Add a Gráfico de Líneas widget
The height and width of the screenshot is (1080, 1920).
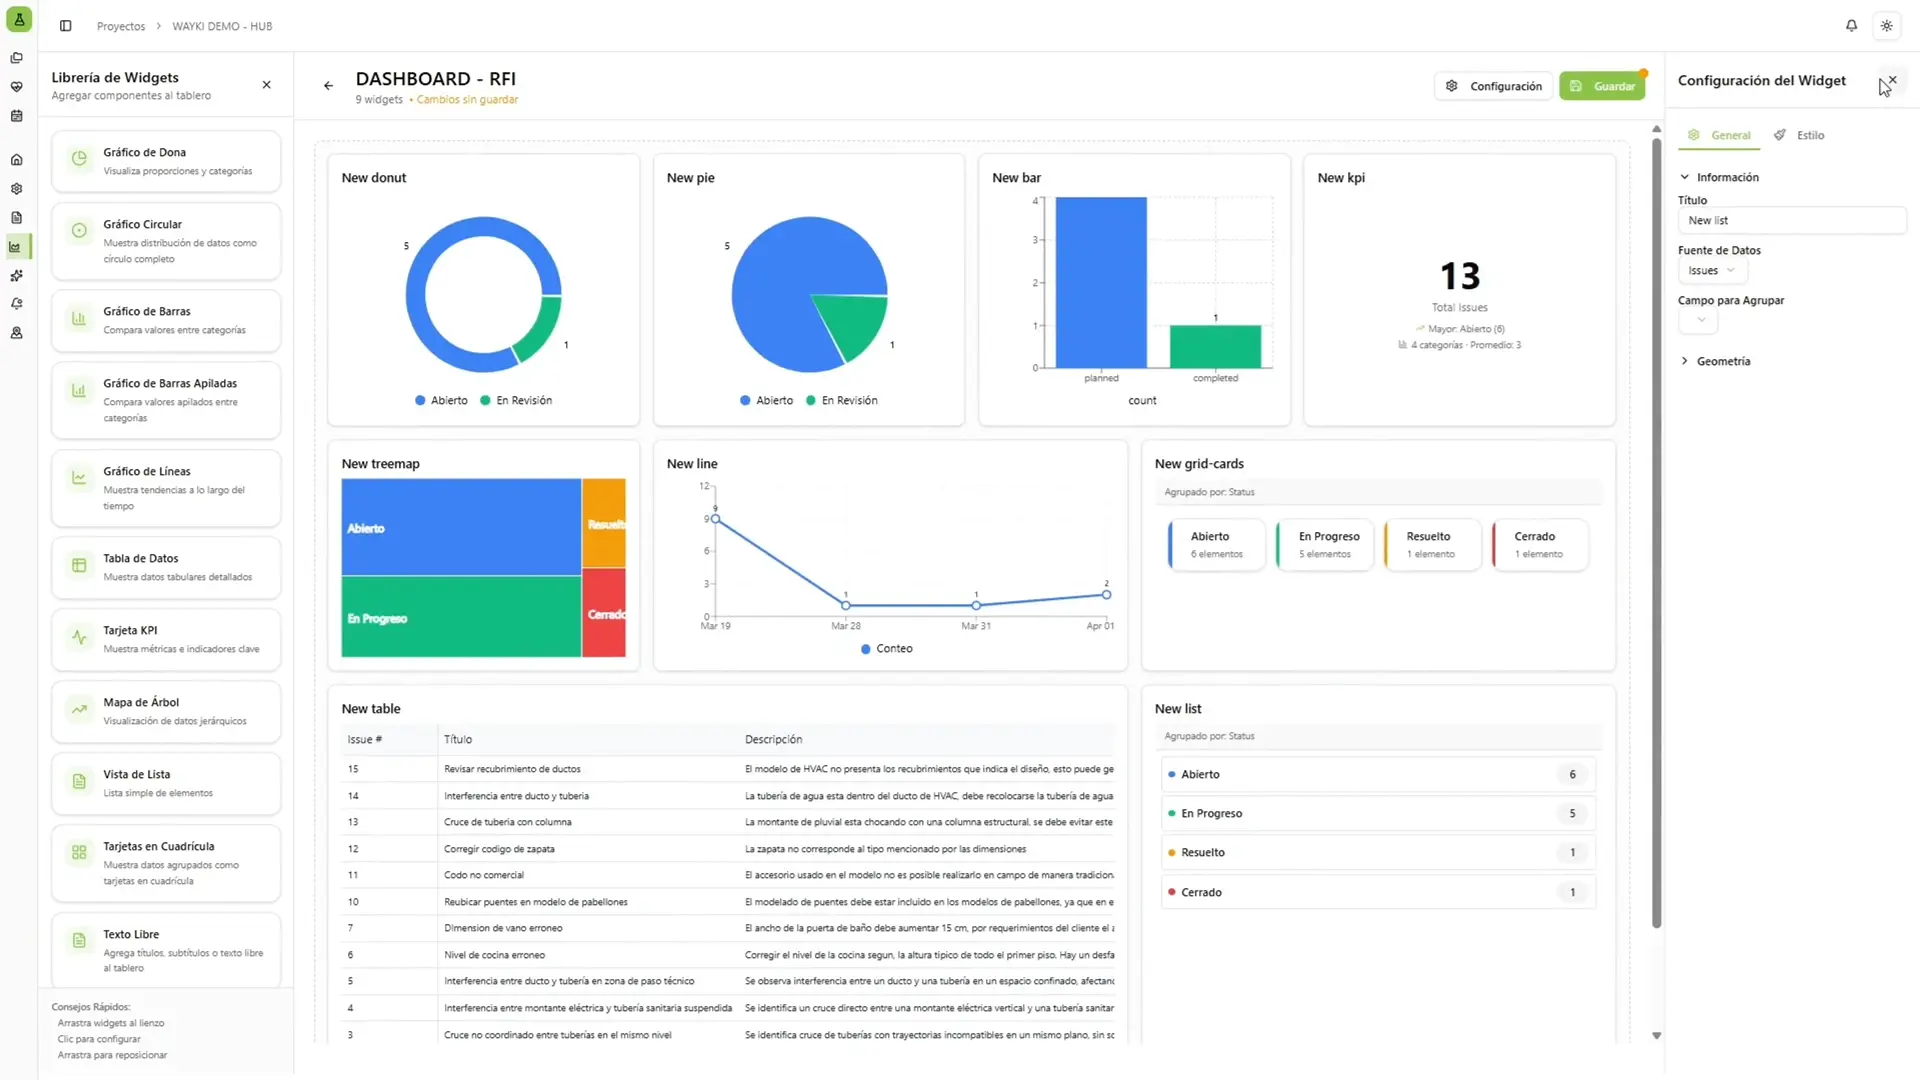(166, 488)
